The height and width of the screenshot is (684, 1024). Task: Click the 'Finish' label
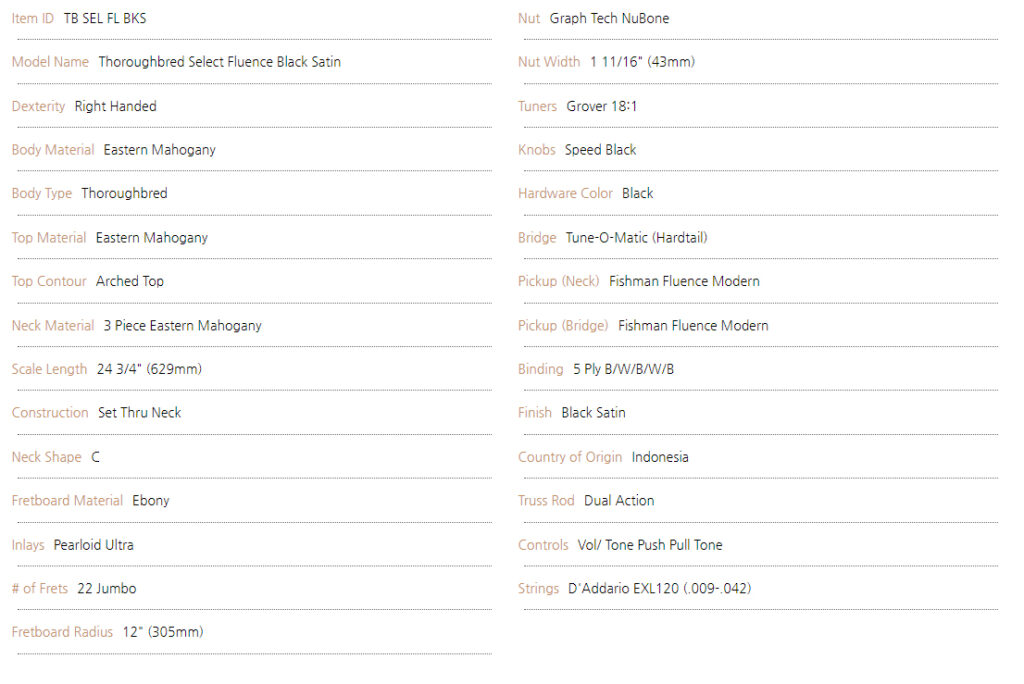coord(535,413)
